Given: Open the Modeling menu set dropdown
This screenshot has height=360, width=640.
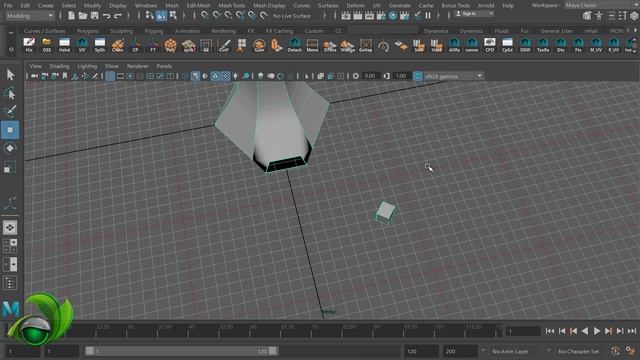Looking at the screenshot, I should [30, 16].
